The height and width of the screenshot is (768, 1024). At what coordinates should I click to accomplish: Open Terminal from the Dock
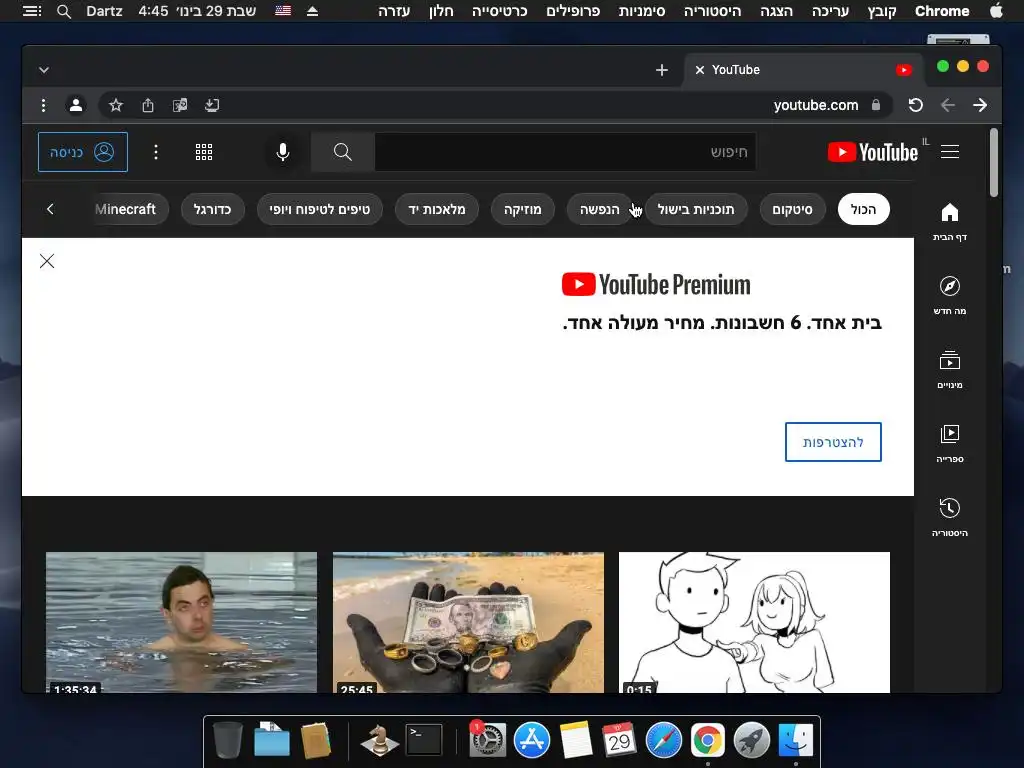coord(424,740)
